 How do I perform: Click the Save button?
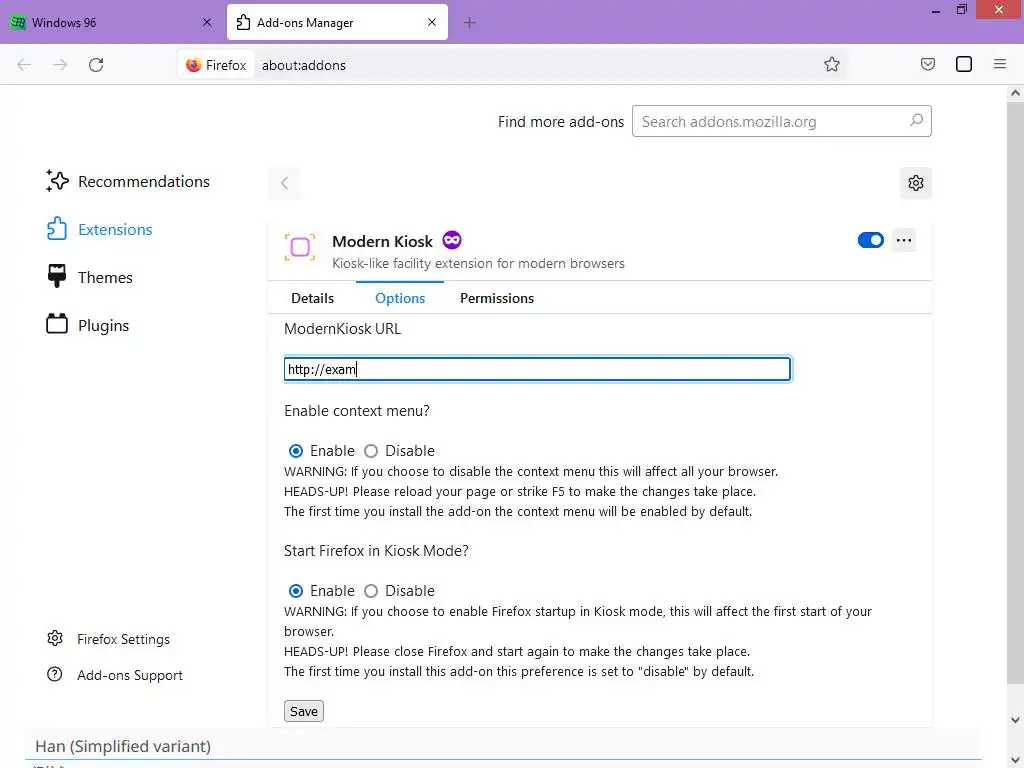(x=304, y=711)
